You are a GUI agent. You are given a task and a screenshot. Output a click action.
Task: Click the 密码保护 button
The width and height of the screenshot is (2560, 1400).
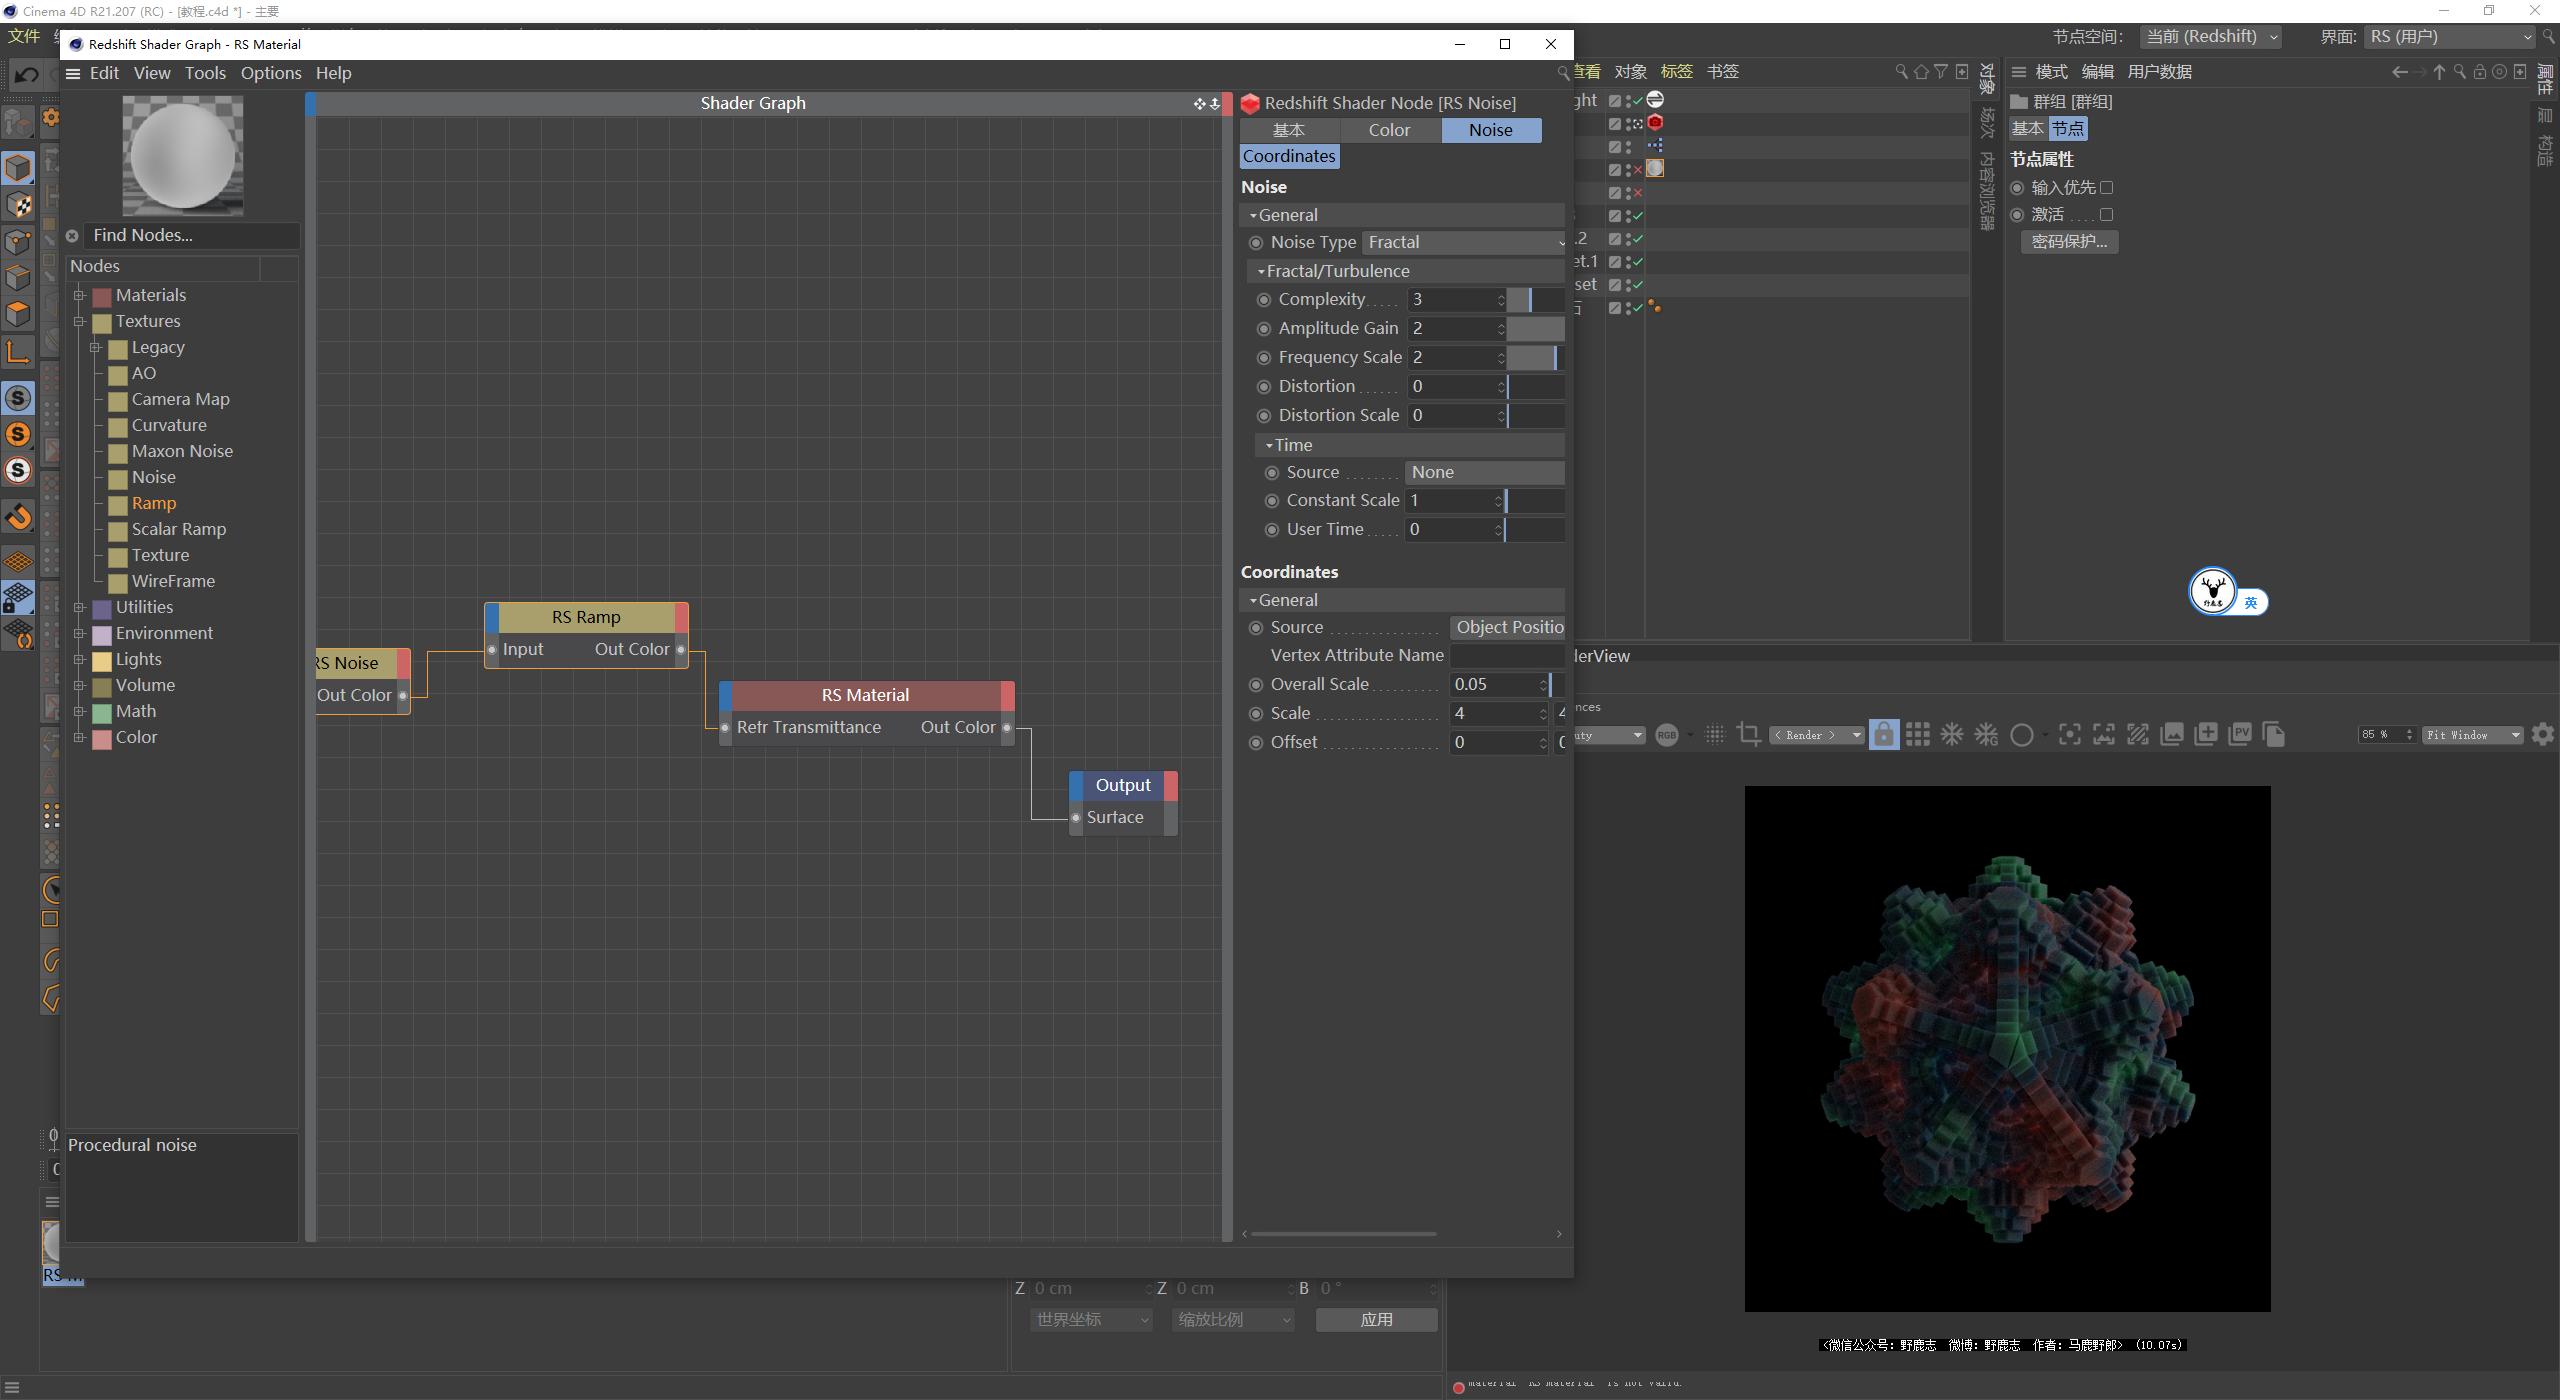(x=2070, y=241)
